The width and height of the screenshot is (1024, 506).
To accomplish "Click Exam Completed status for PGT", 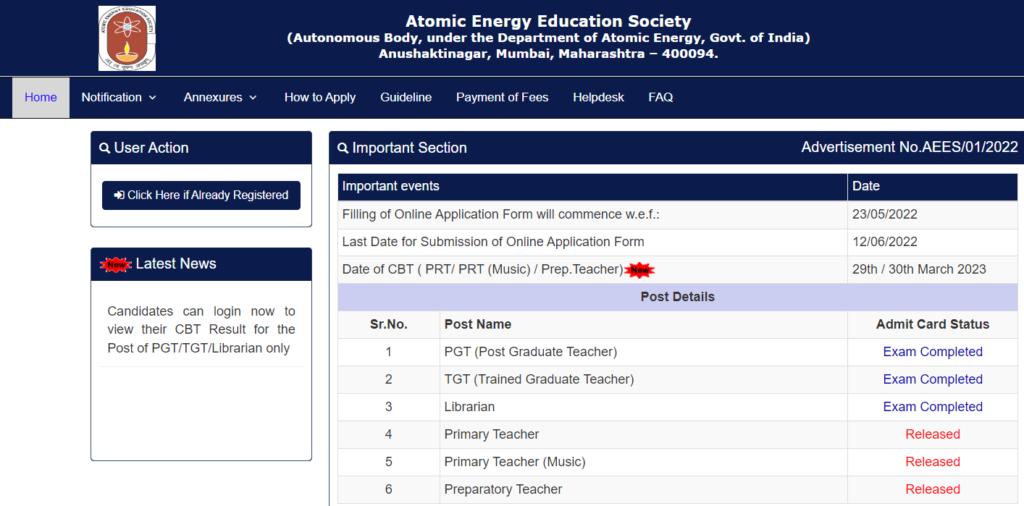I will point(933,352).
